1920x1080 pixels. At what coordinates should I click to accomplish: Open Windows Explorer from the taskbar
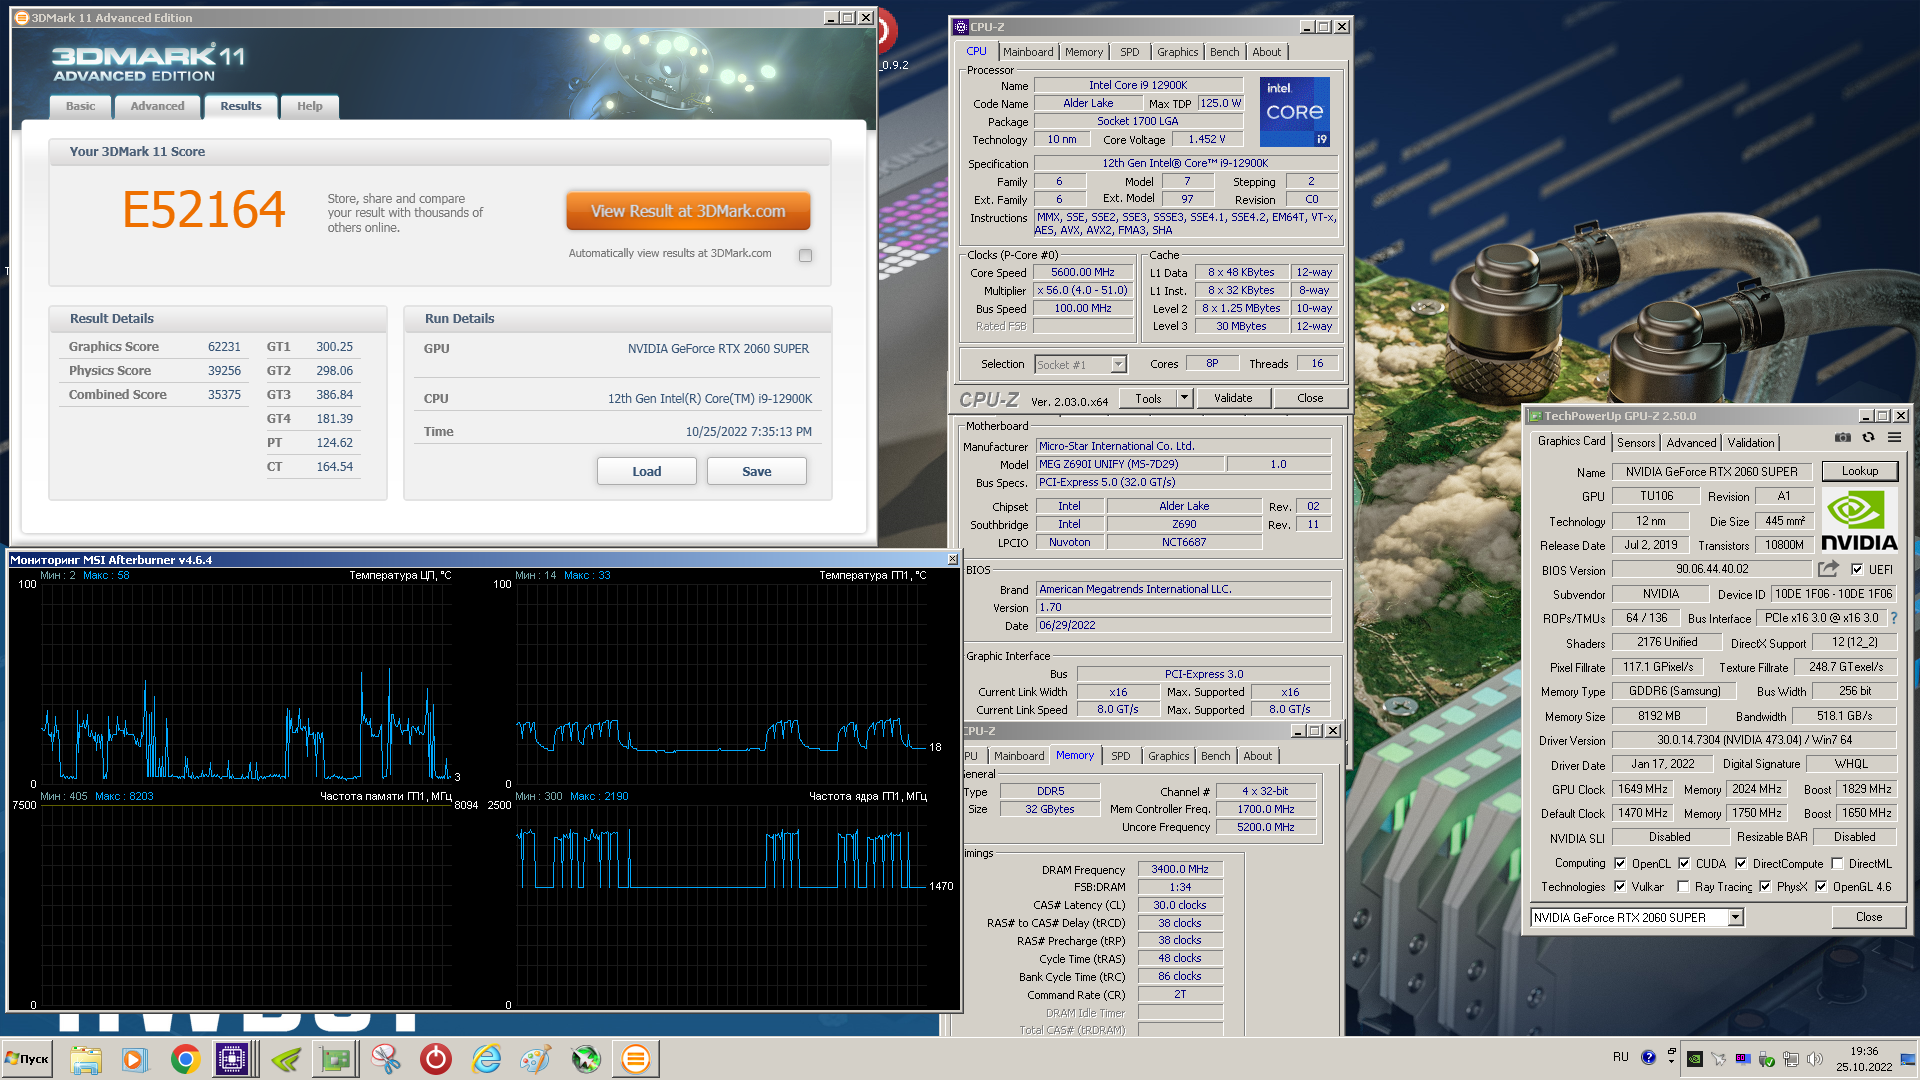coord(86,1059)
